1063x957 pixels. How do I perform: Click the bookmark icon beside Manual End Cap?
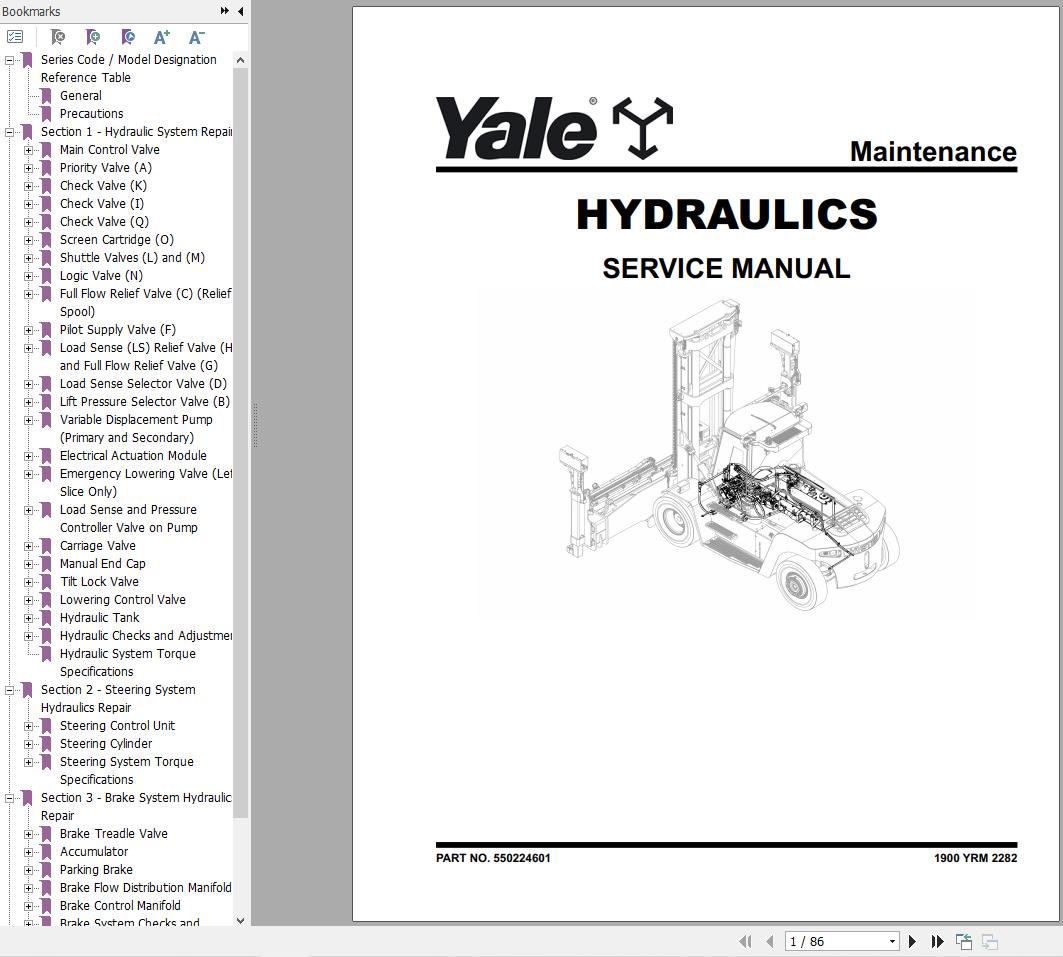click(x=46, y=564)
